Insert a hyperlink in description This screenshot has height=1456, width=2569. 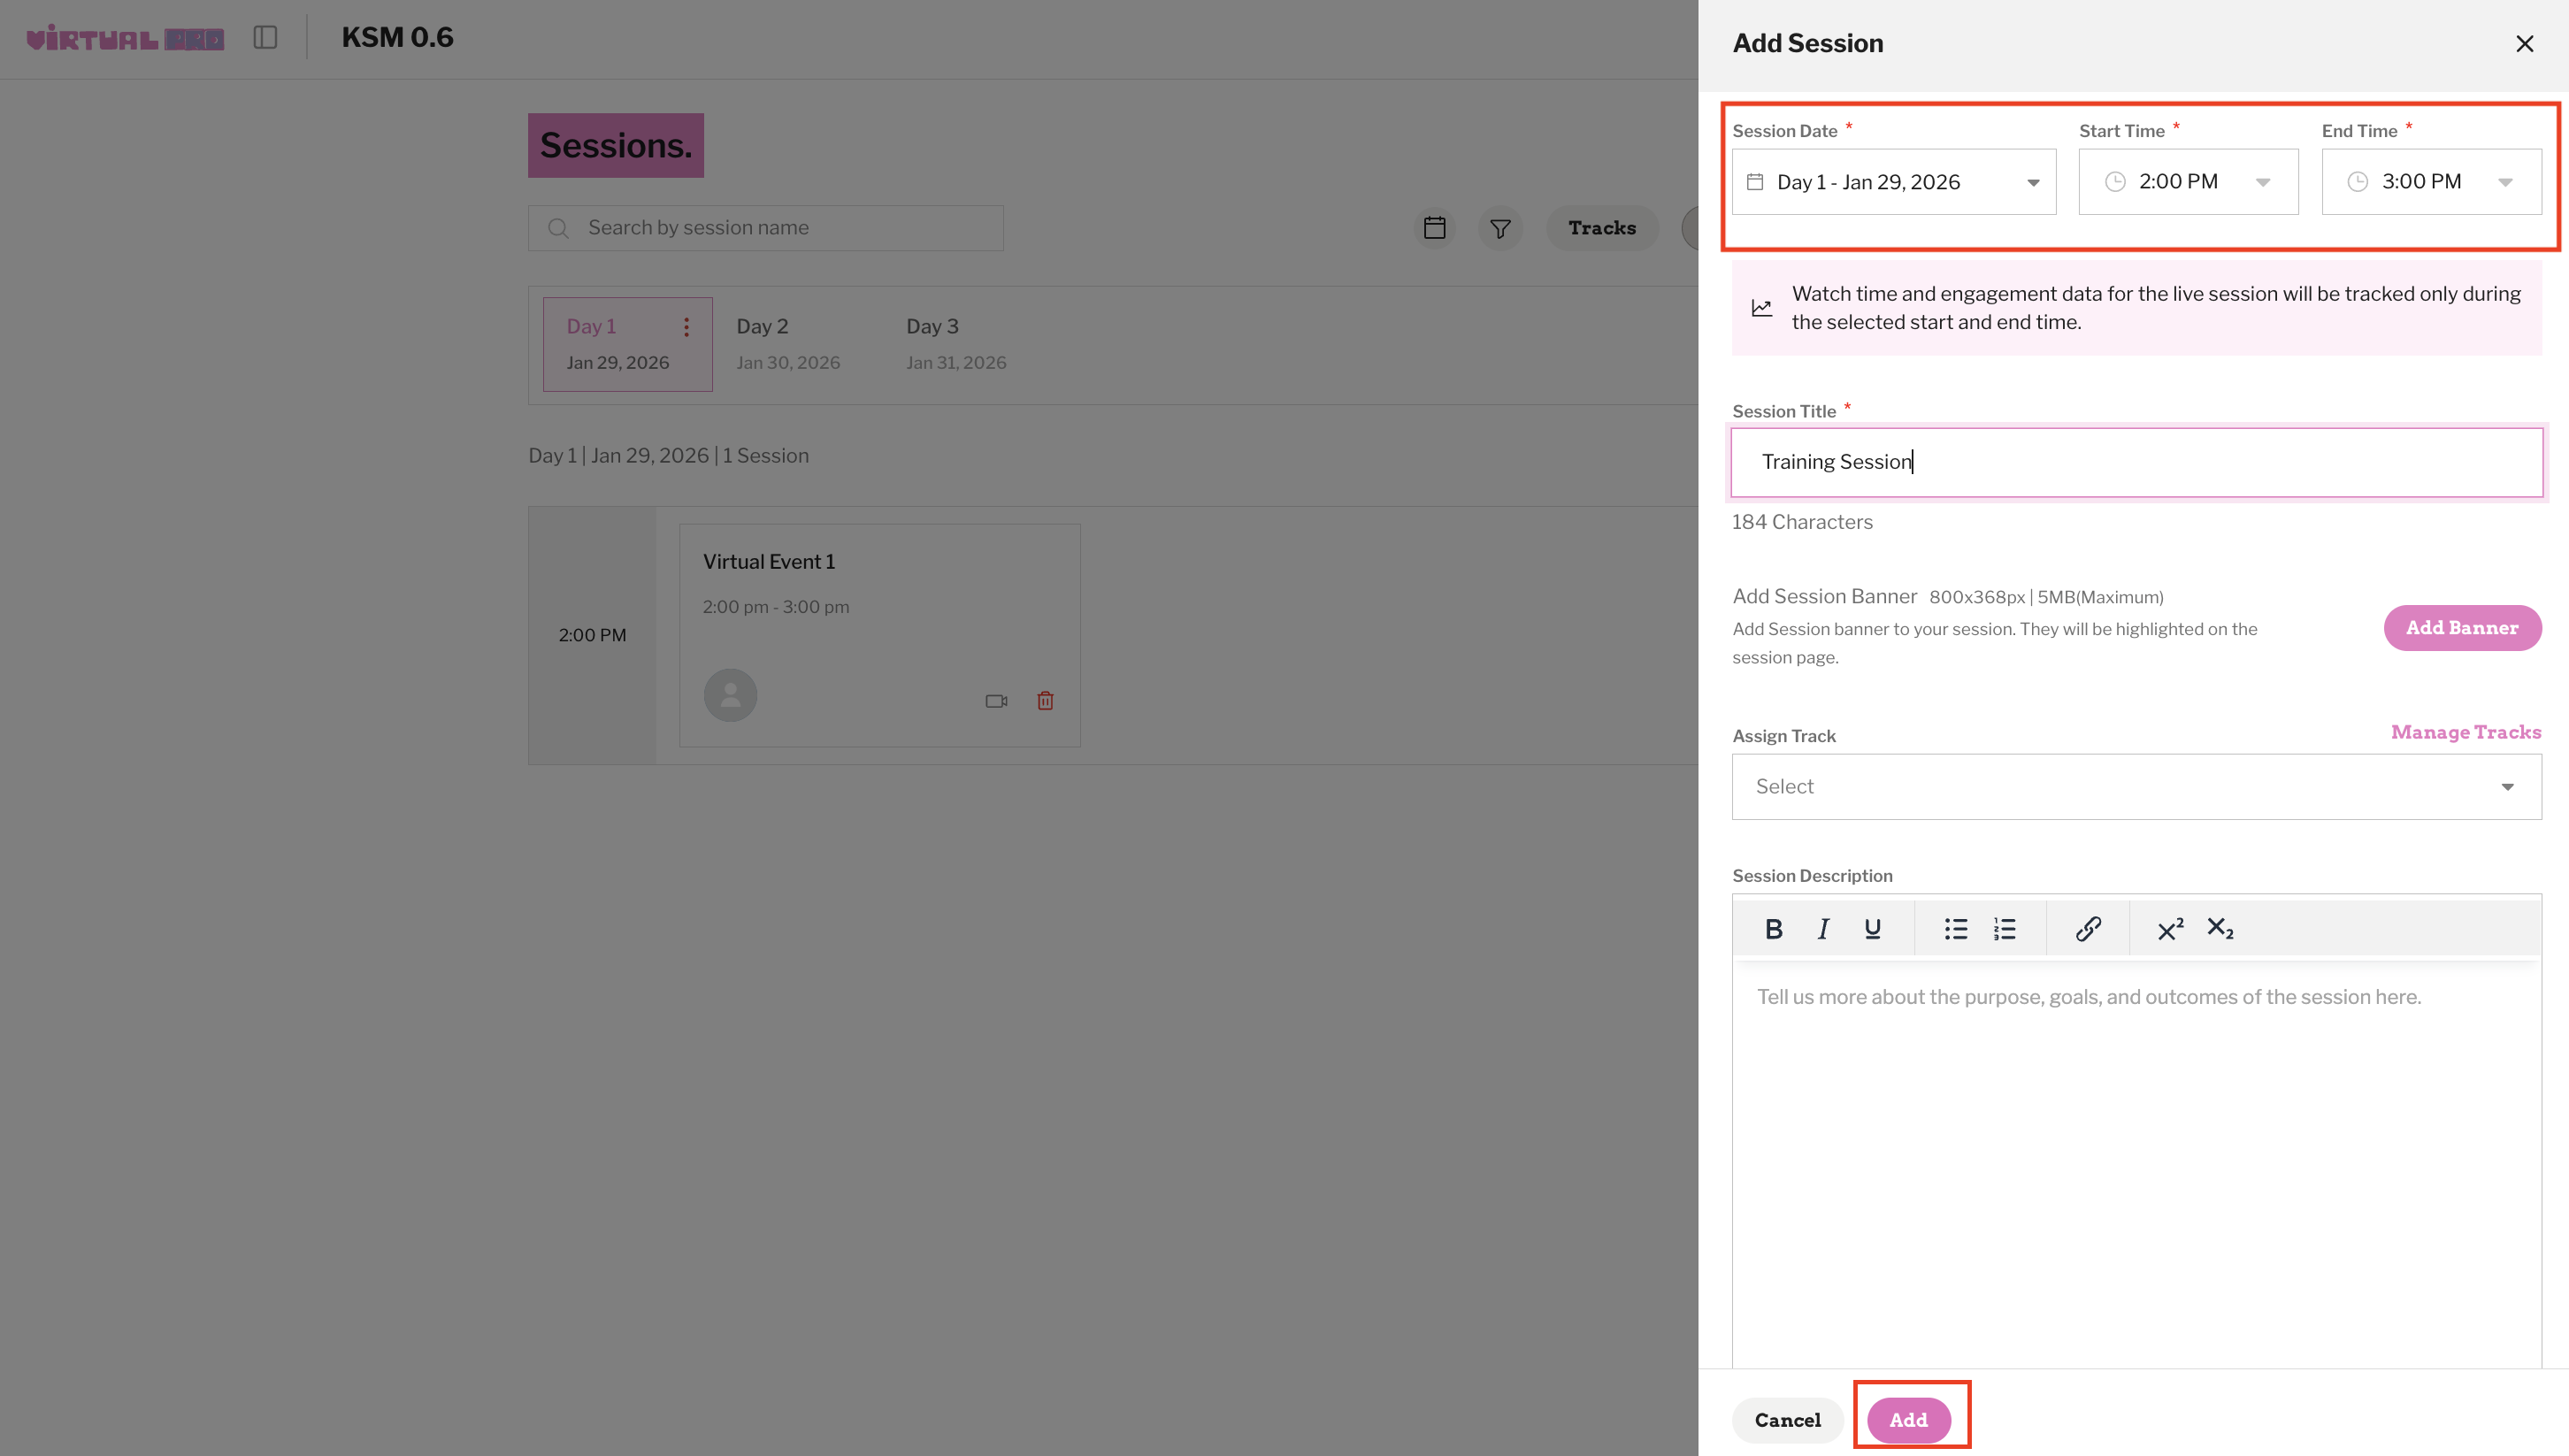[x=2087, y=929]
